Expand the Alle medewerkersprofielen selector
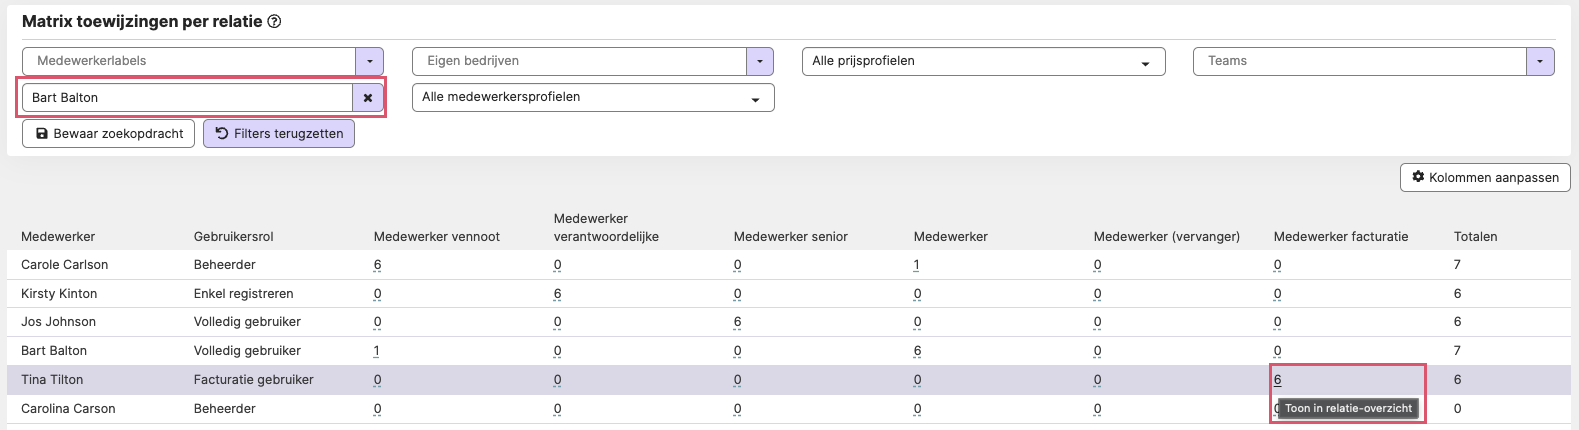The width and height of the screenshot is (1579, 430). coord(593,97)
